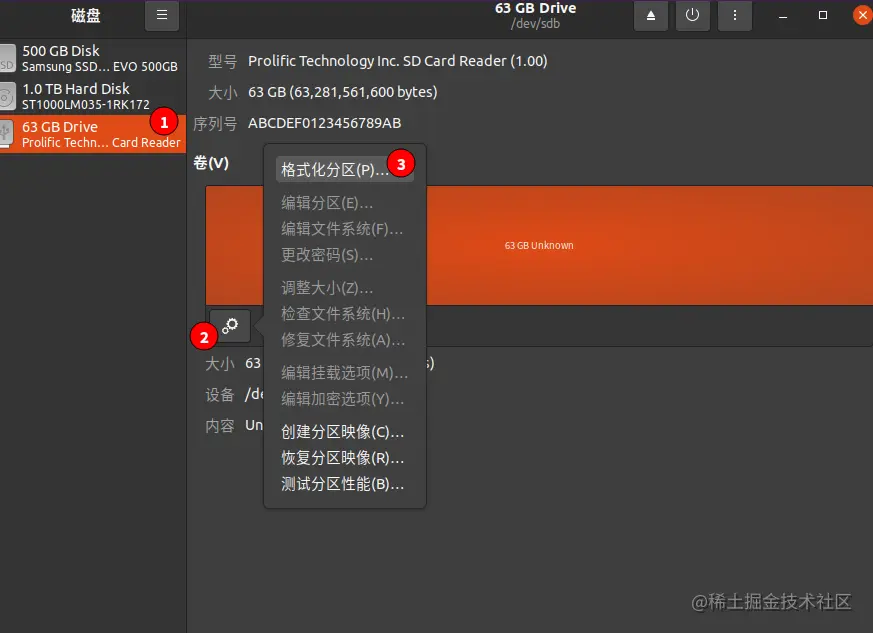Click the 编辑挂载选项(M) menu entry

click(344, 373)
